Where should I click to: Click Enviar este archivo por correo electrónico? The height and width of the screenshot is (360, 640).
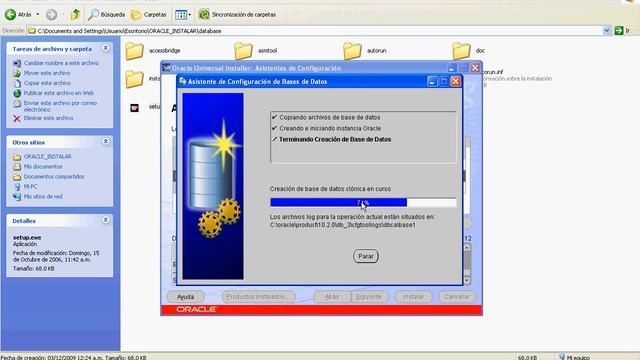(60, 106)
